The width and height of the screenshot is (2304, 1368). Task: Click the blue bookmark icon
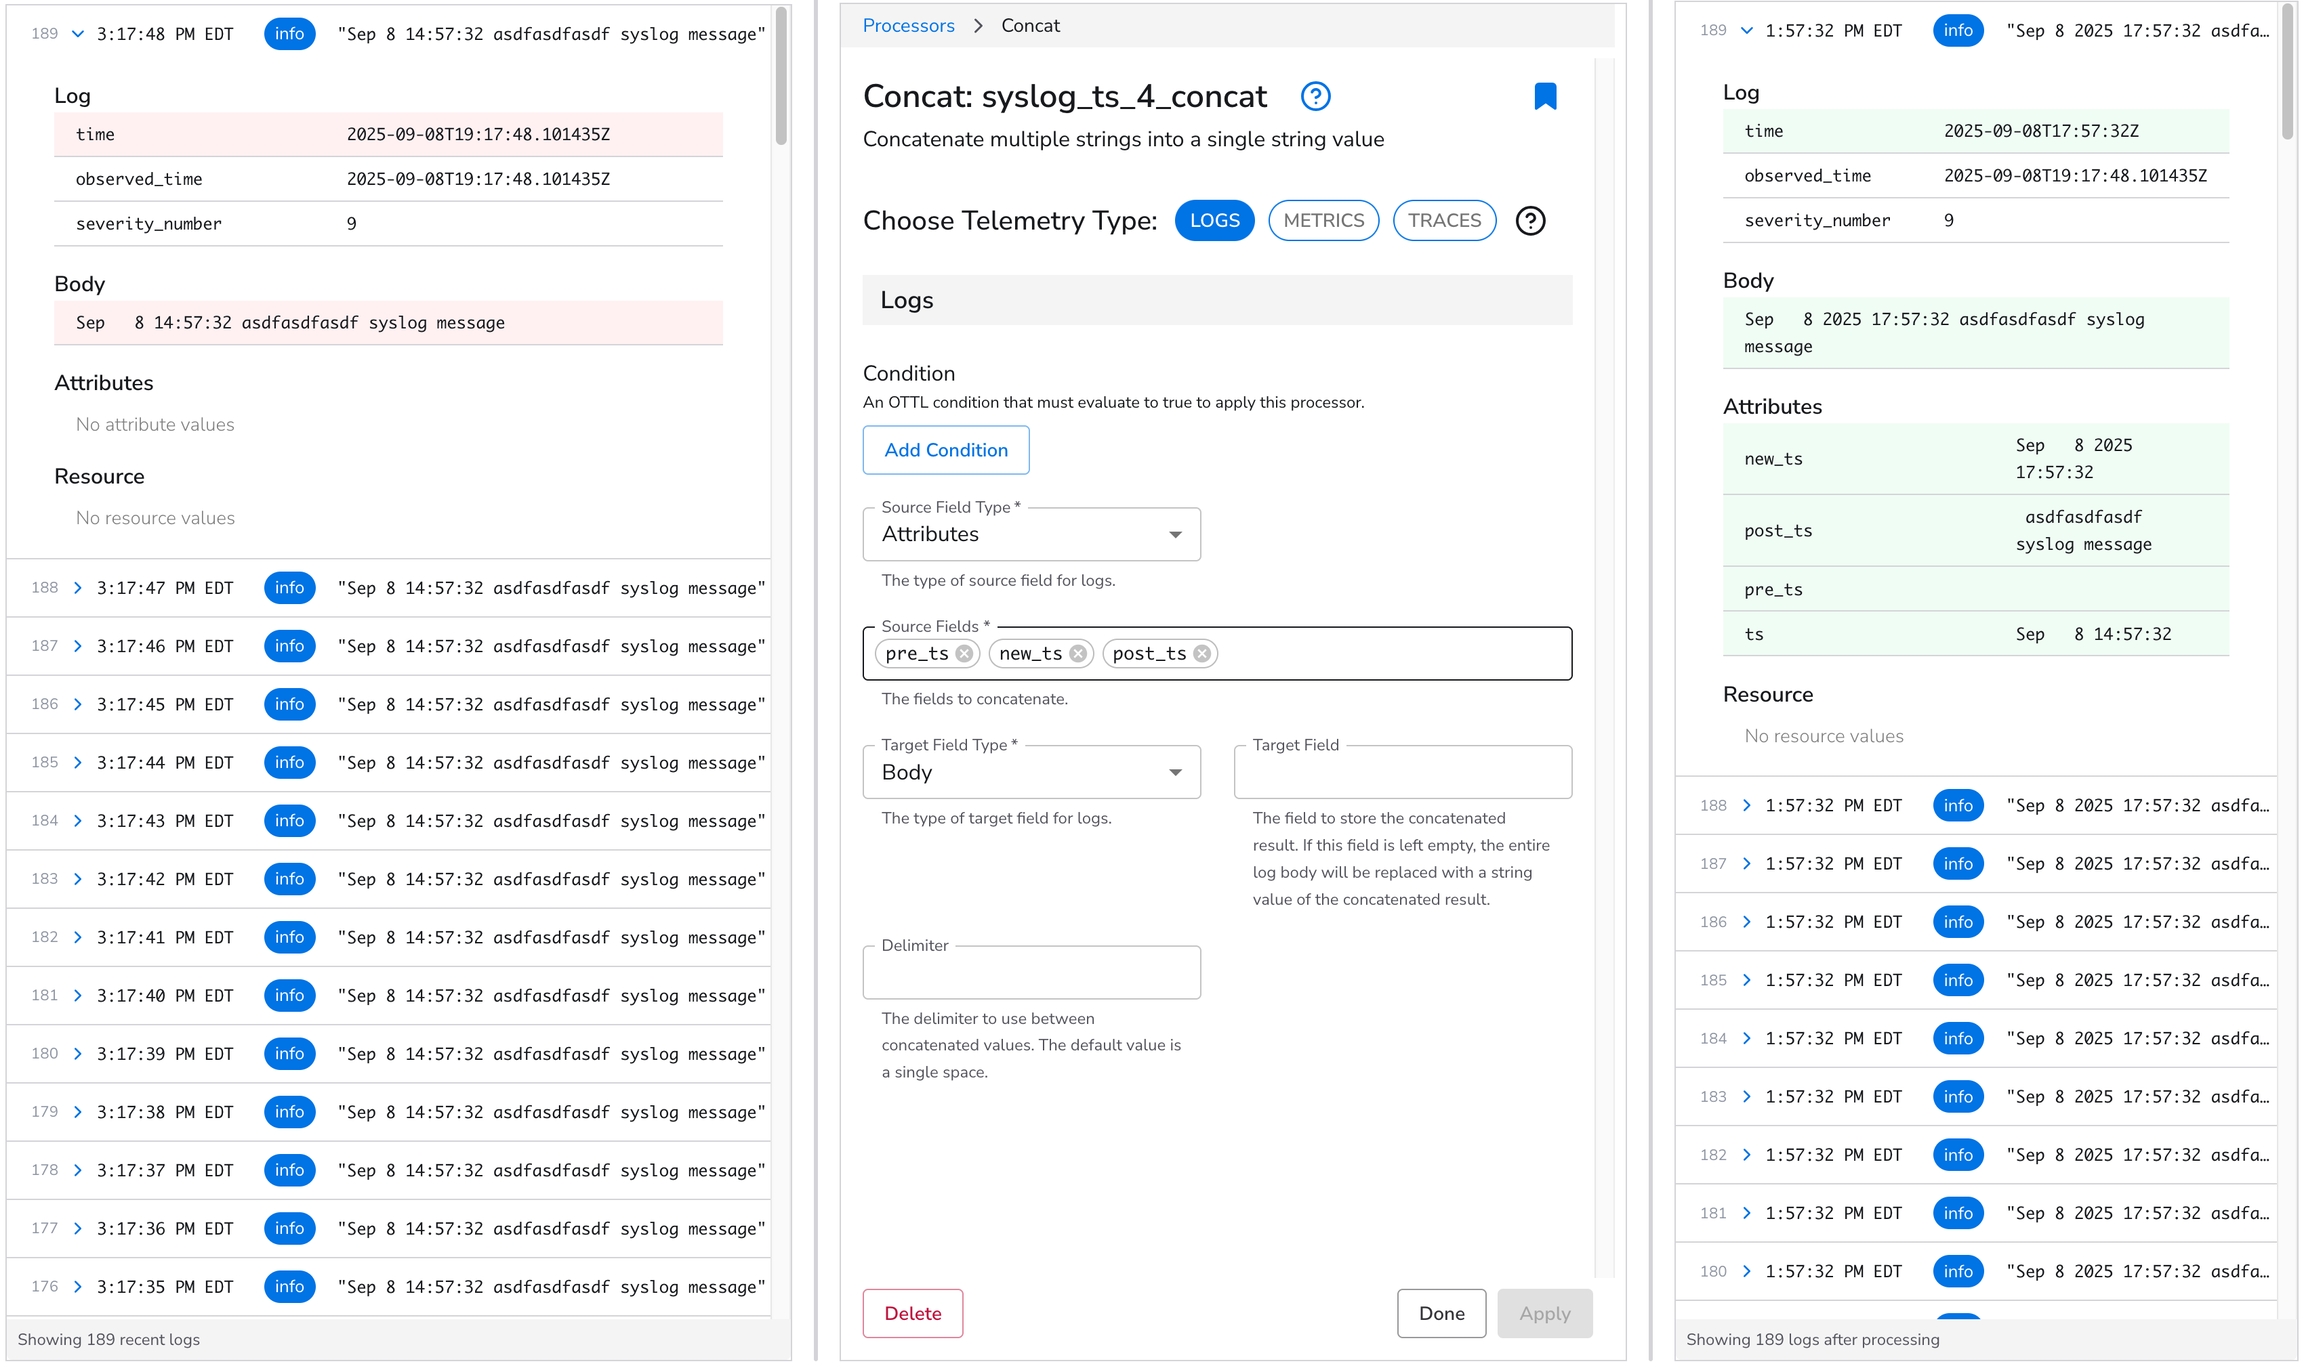(1545, 97)
